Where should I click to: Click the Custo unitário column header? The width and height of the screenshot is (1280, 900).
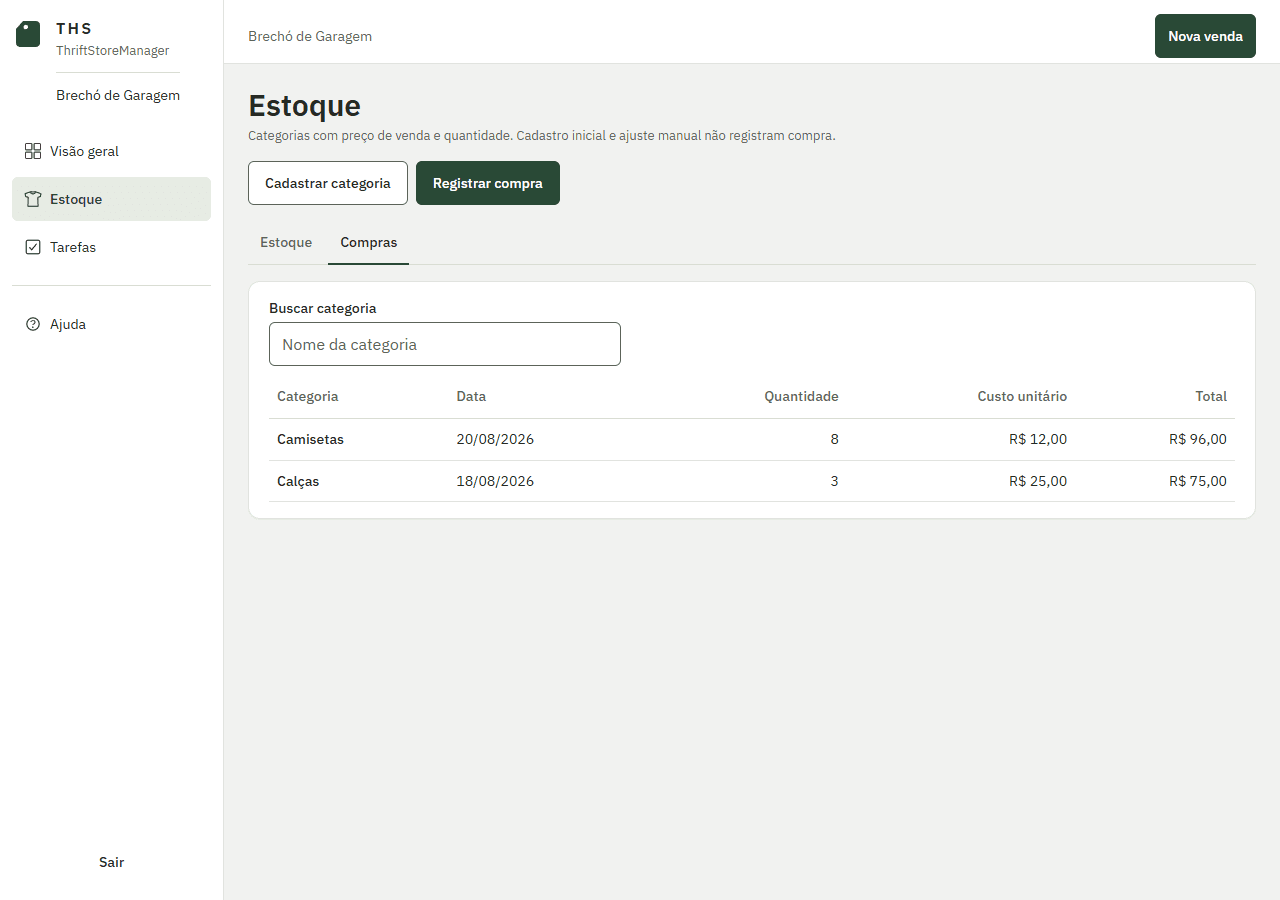(x=1022, y=396)
